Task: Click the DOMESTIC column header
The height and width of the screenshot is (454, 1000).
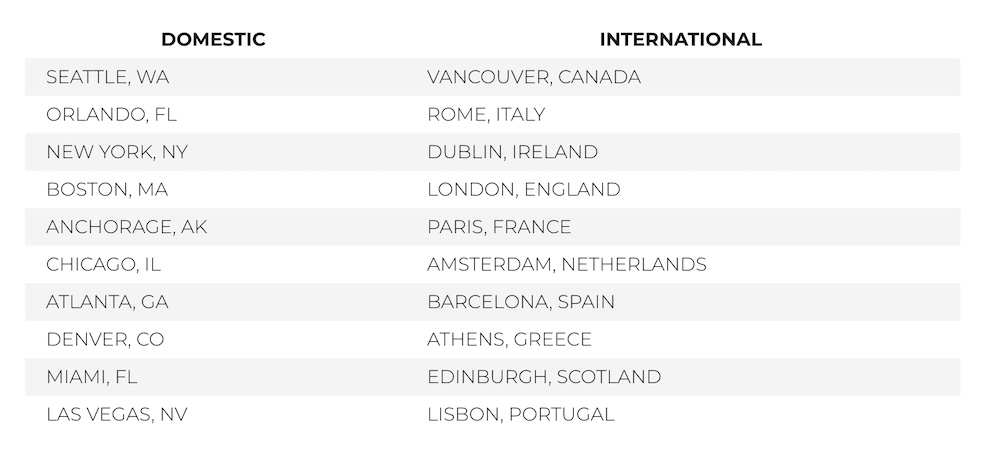Action: coord(213,40)
